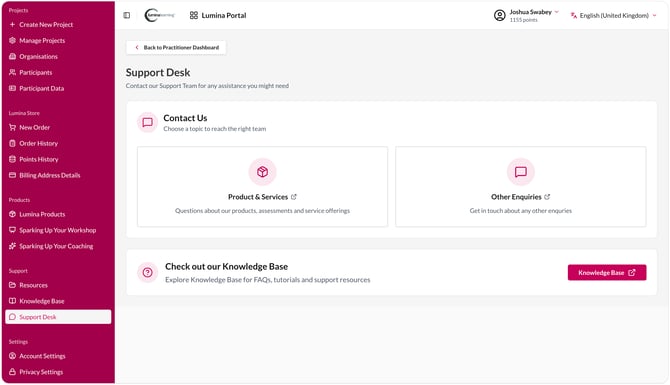
Task: Select Participants in the sidebar
Action: 58,72
